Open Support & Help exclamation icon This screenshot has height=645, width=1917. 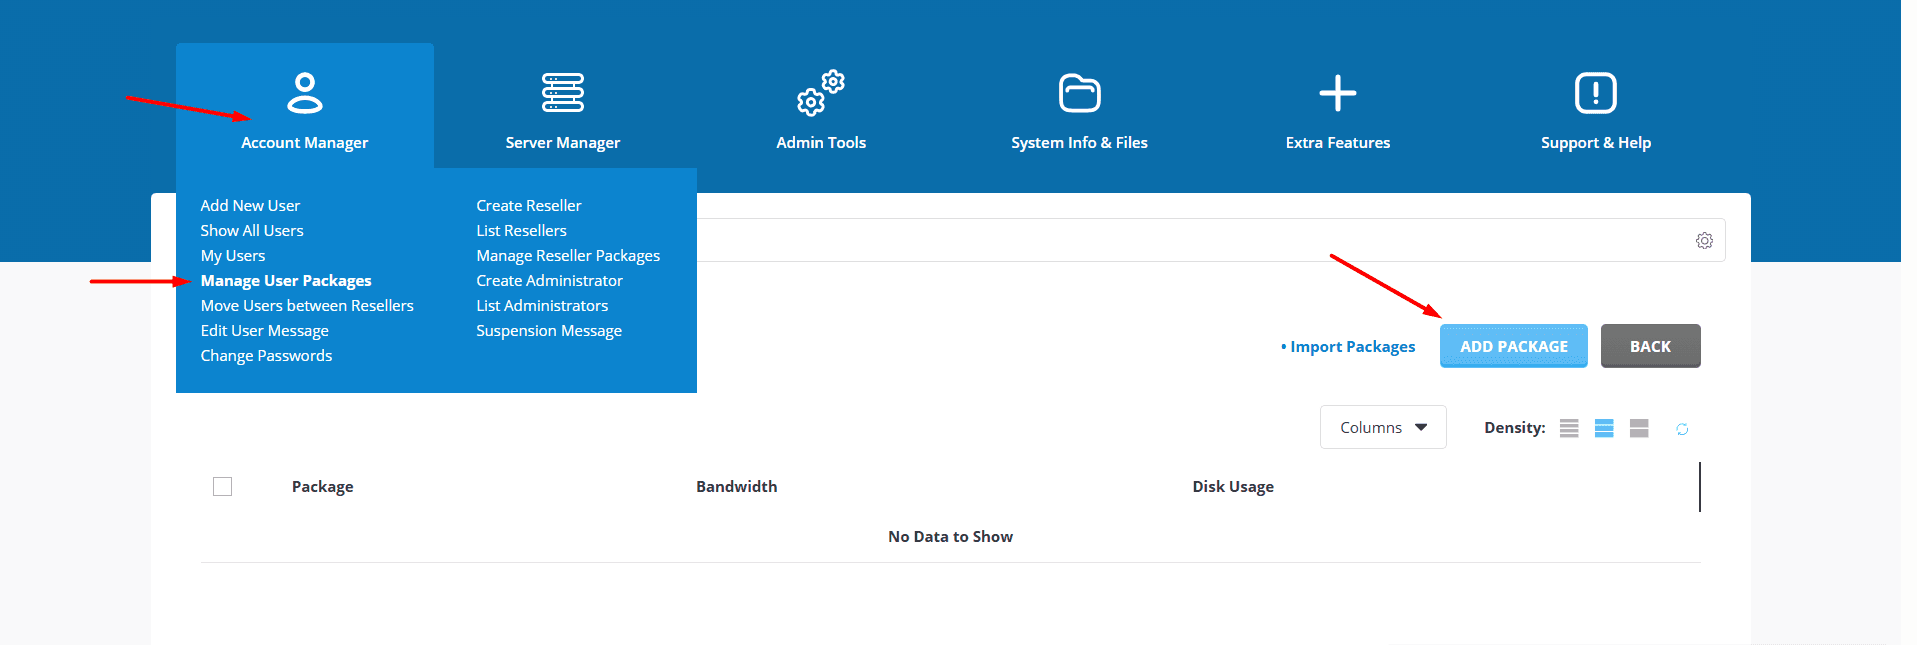point(1595,93)
